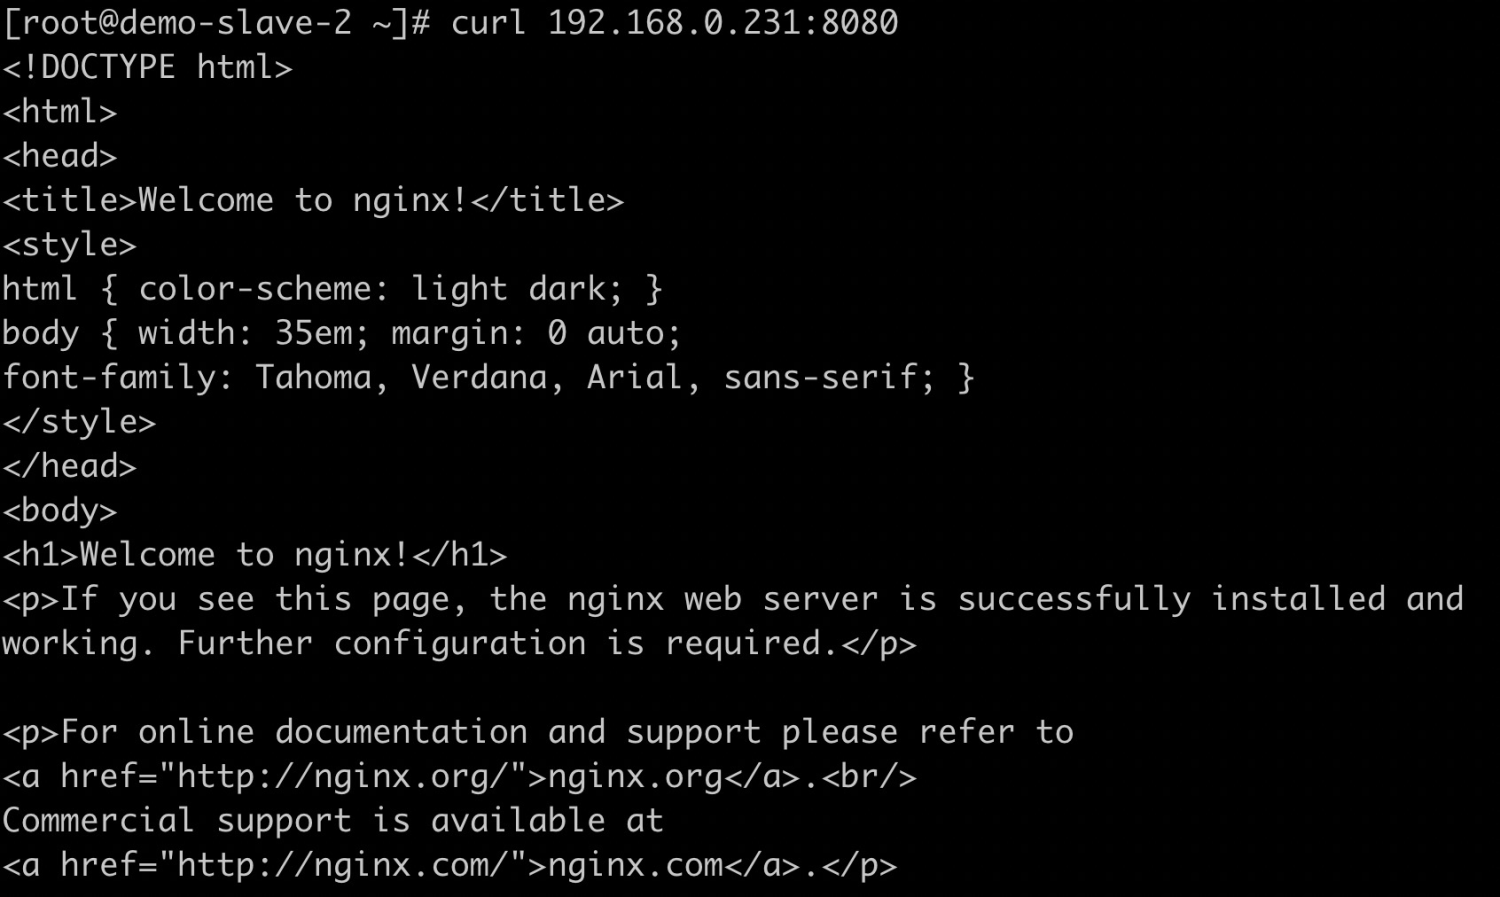Click the closing style tag
This screenshot has height=897, width=1500.
pyautogui.click(x=79, y=422)
